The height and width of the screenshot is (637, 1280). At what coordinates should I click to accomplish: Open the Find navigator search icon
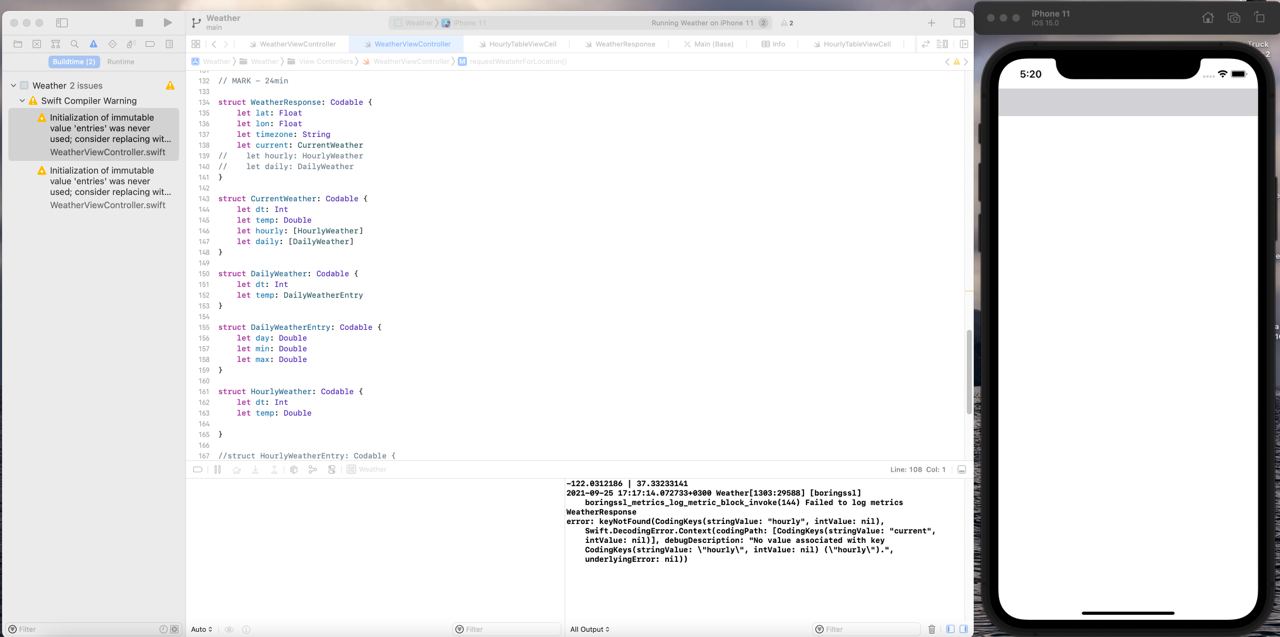pos(74,44)
